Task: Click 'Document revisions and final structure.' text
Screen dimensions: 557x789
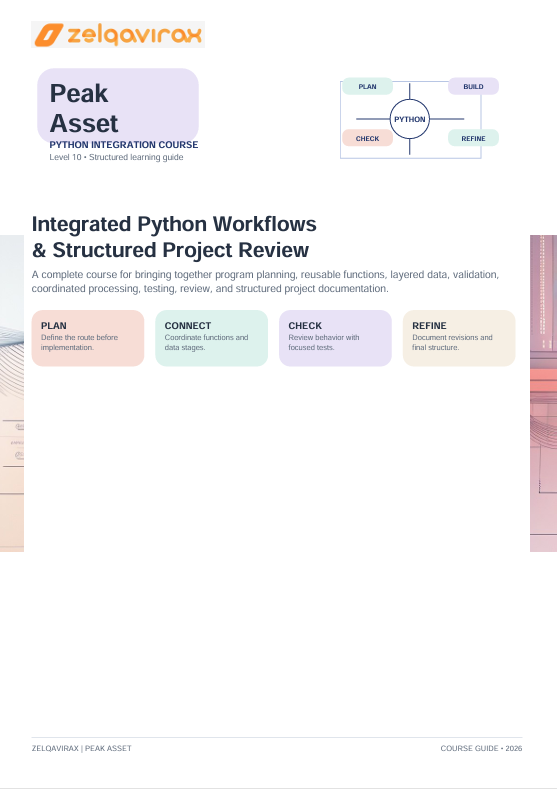Action: pos(452,343)
